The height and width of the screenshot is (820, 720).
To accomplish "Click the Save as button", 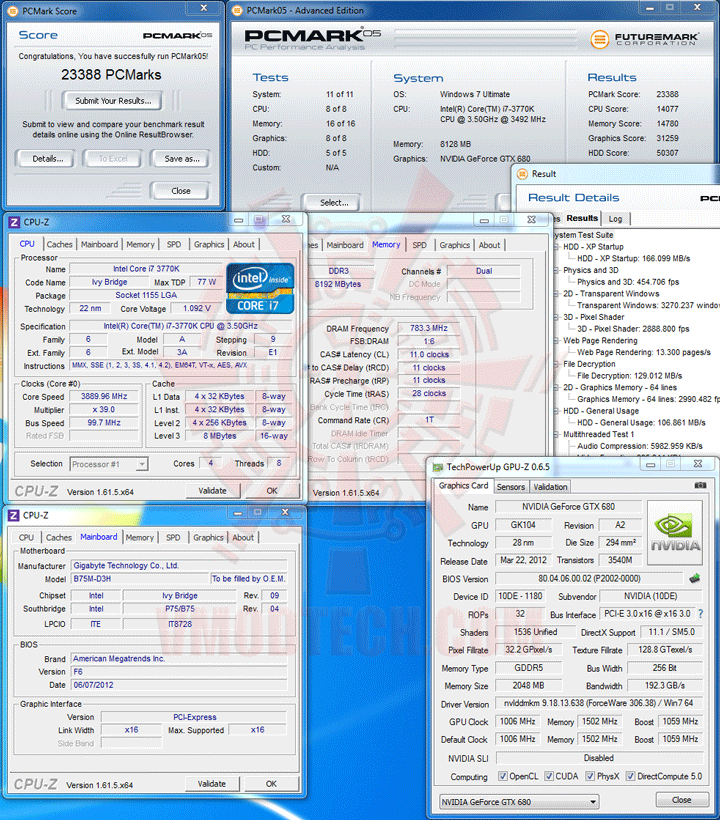I will [x=181, y=158].
